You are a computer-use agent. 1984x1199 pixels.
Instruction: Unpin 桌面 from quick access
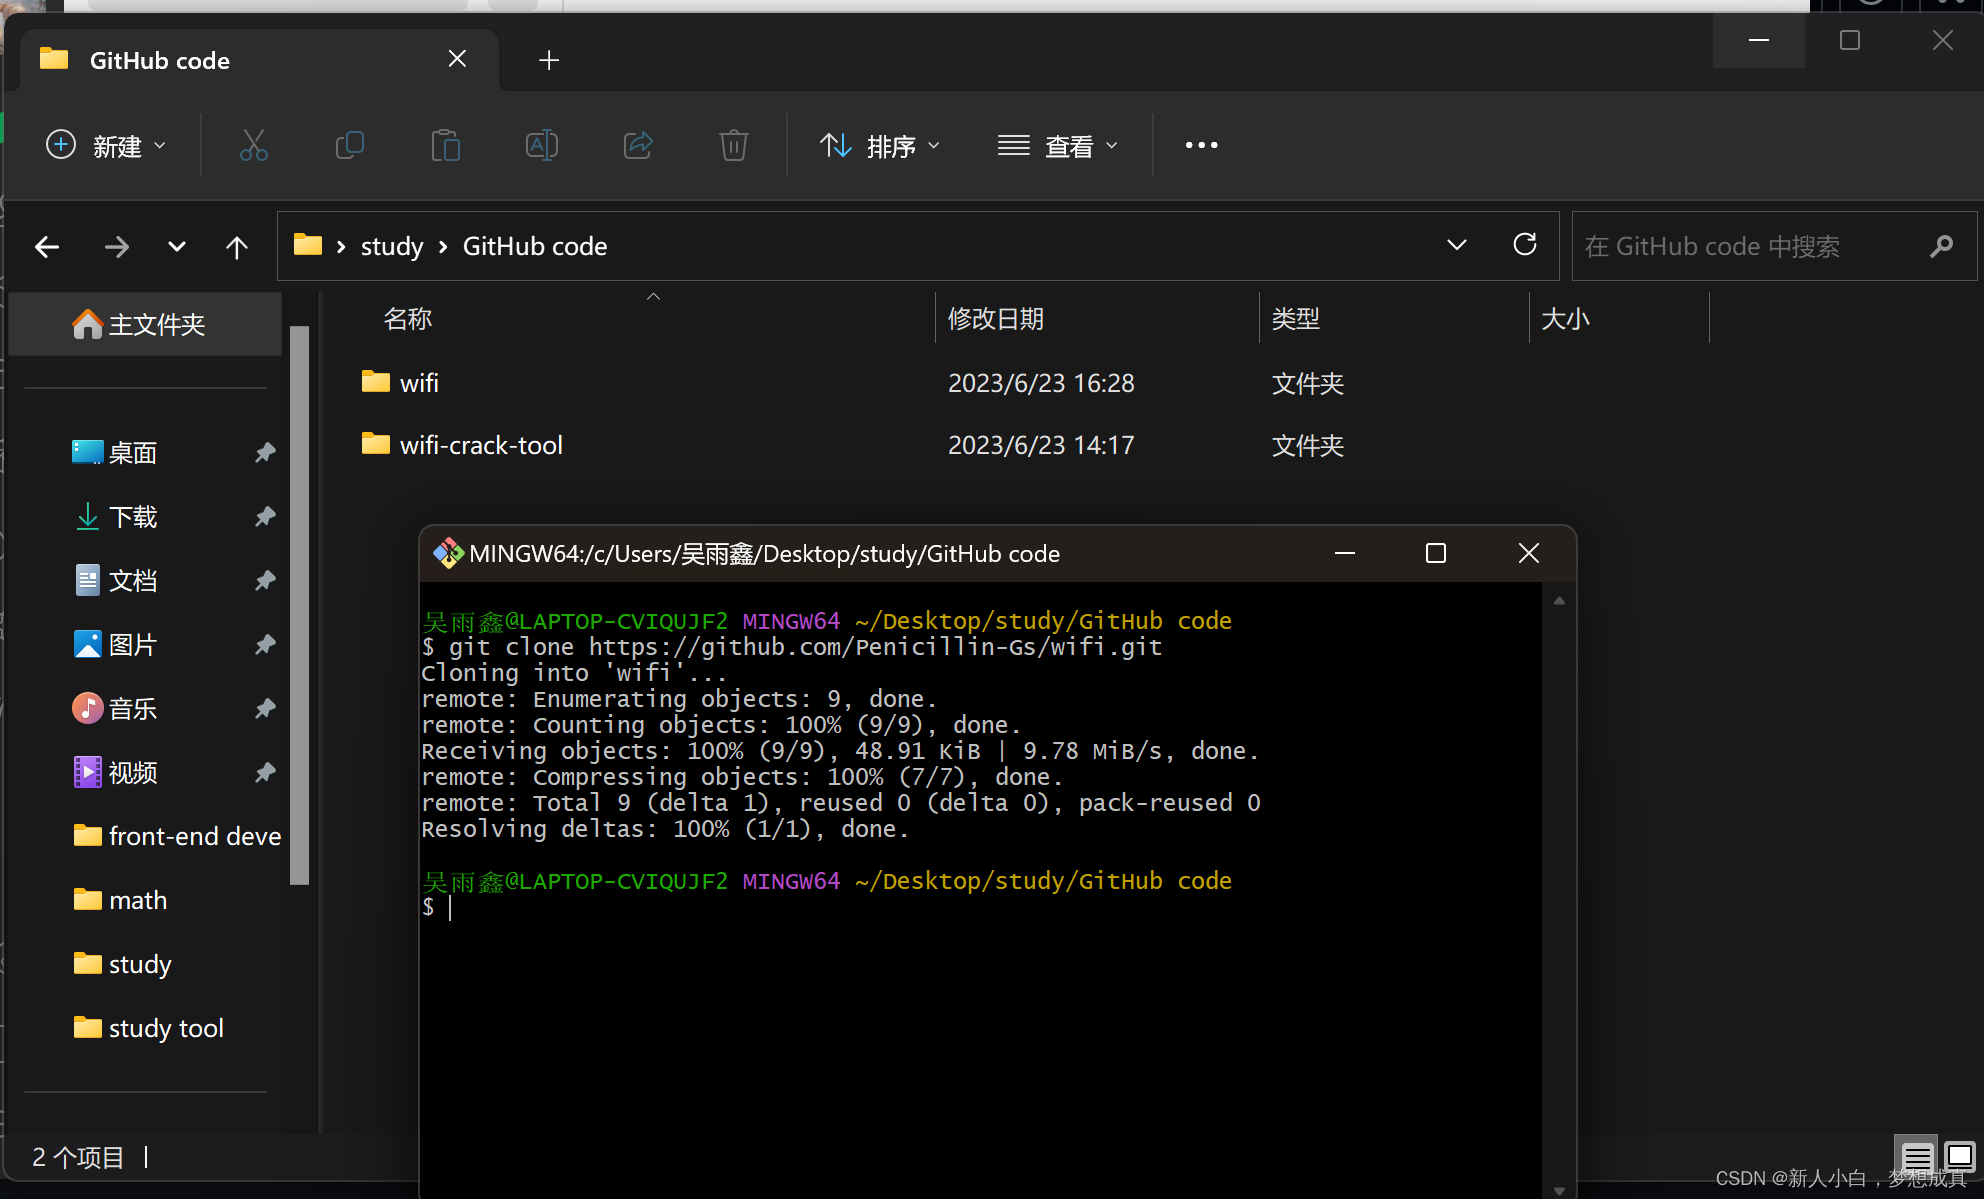click(264, 453)
